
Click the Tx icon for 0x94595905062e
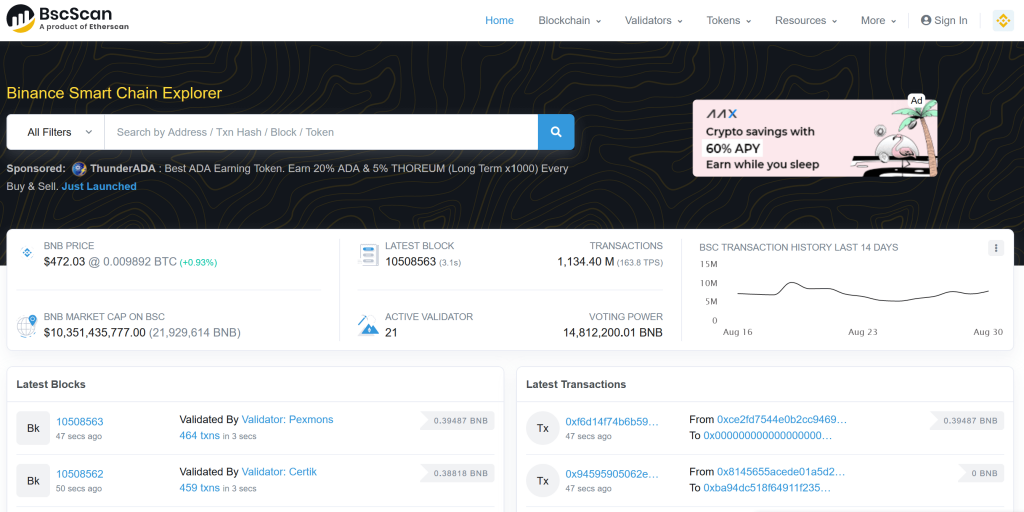click(543, 481)
